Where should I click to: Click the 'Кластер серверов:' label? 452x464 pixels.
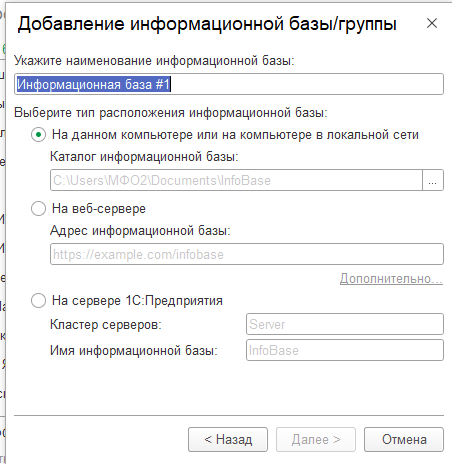coord(106,324)
